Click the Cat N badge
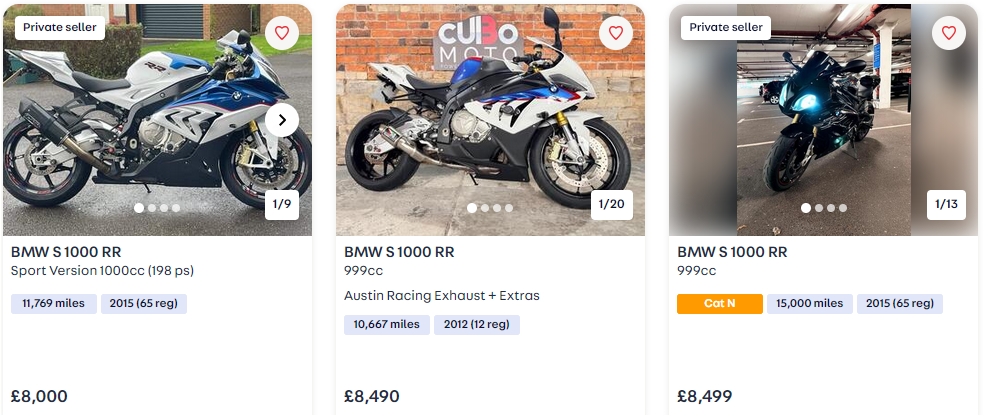 (719, 304)
